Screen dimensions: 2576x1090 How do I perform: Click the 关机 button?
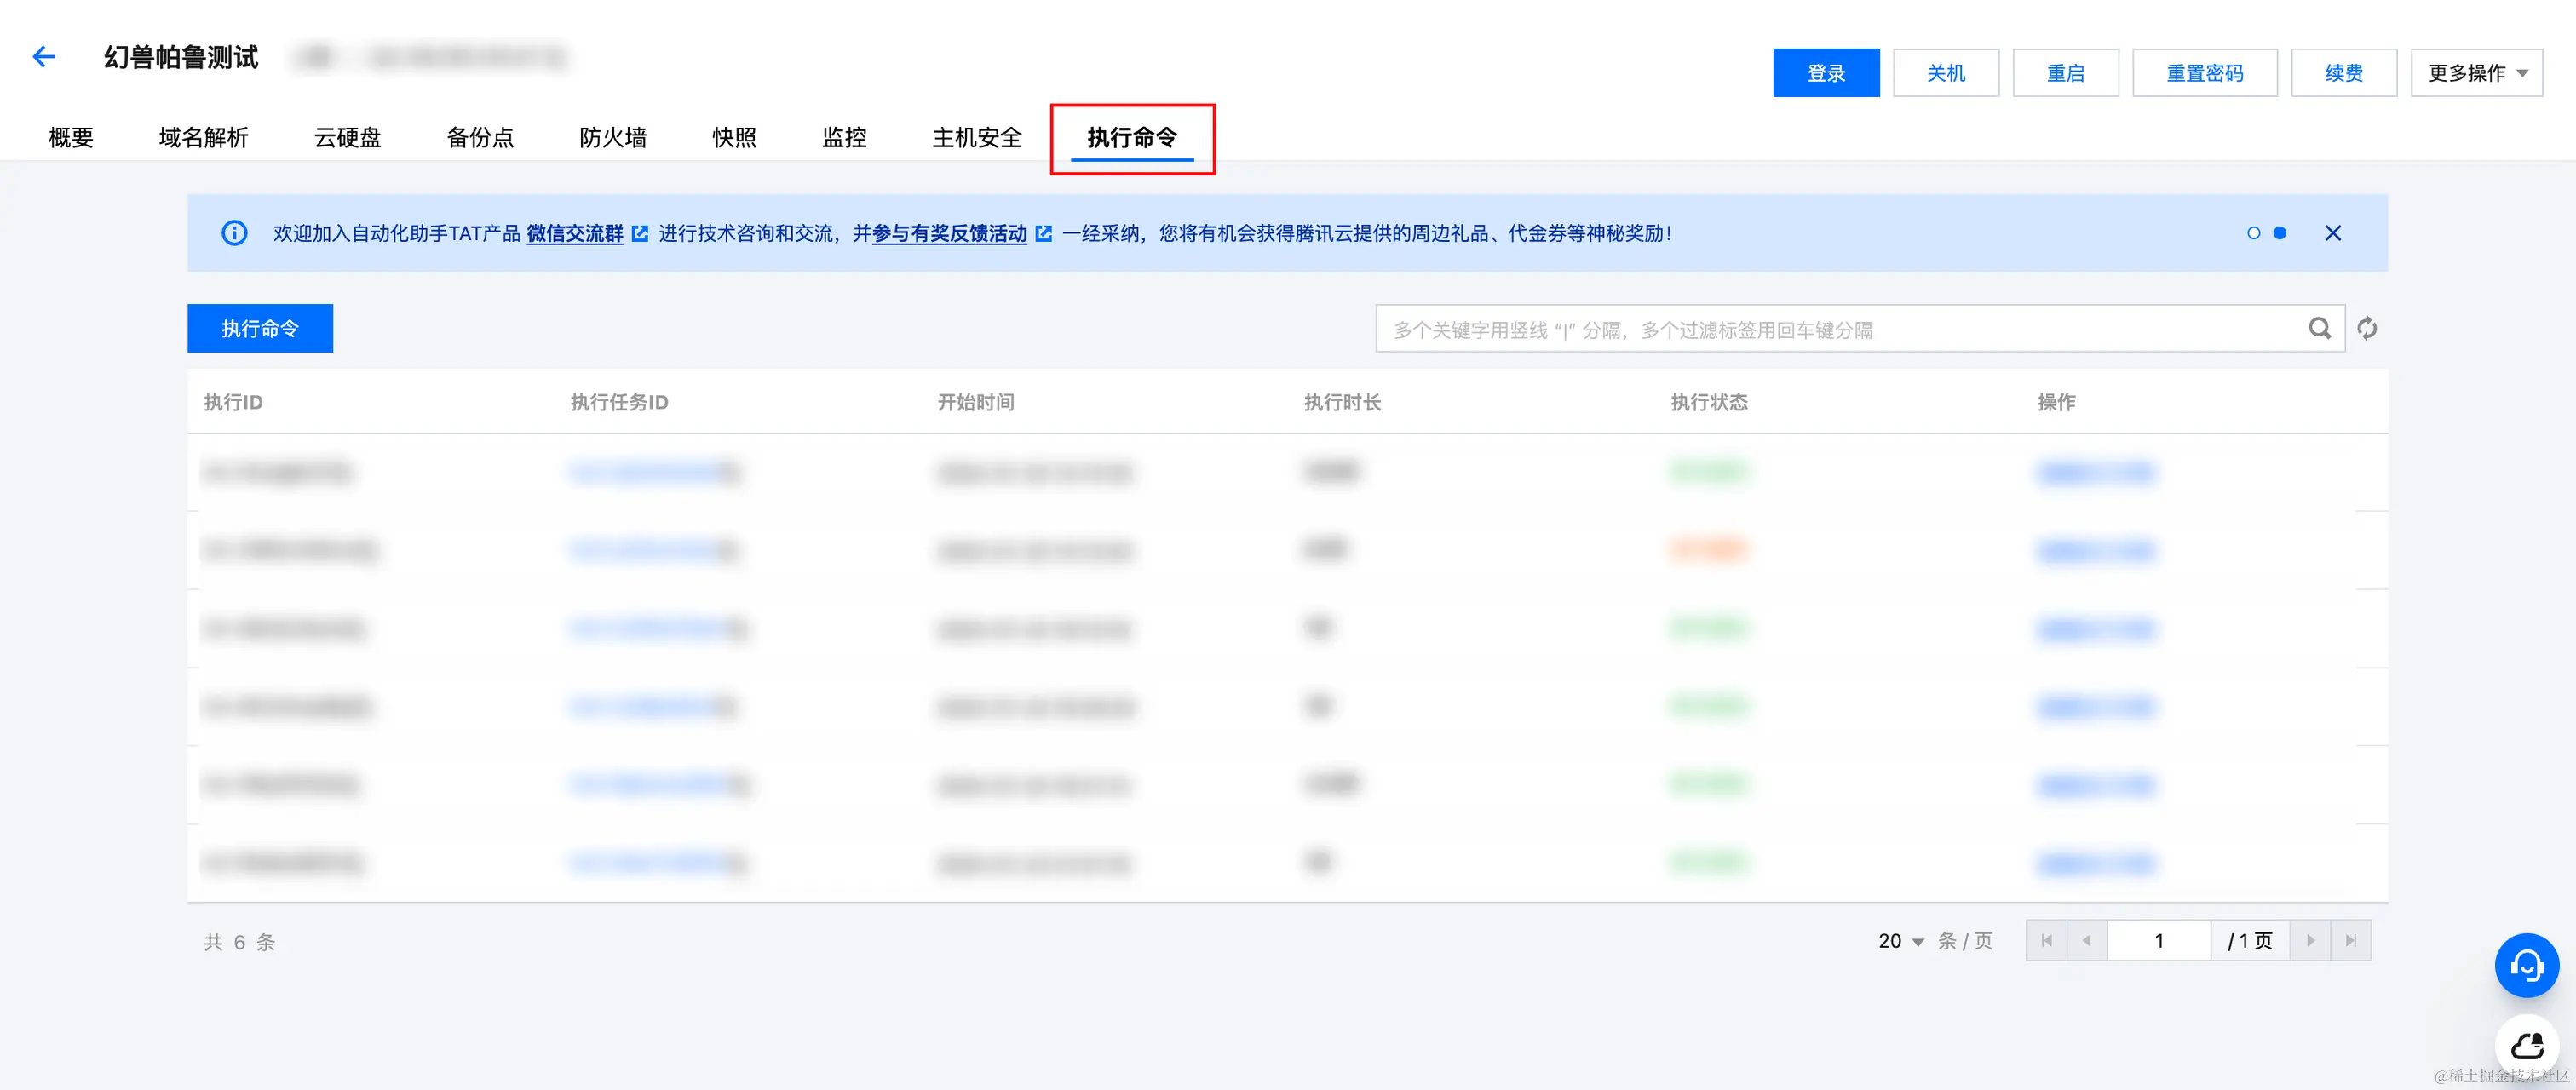pyautogui.click(x=1946, y=73)
